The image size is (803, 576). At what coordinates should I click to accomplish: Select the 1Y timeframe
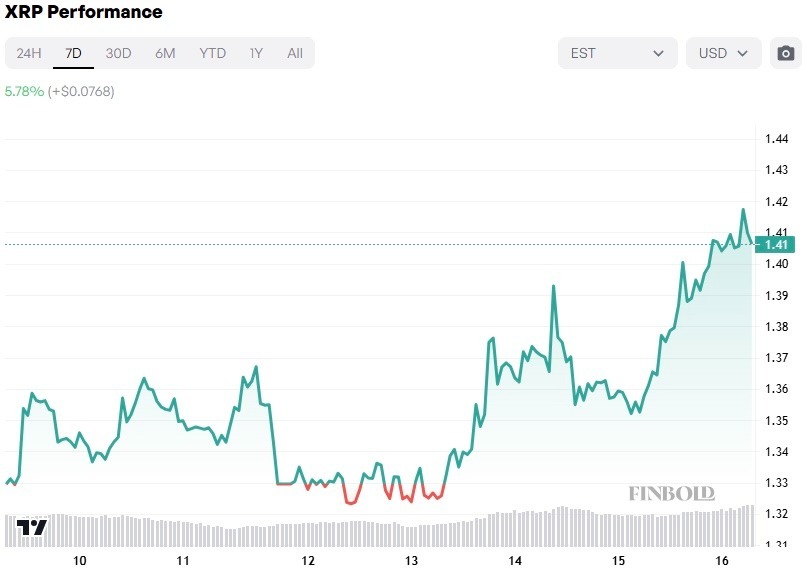click(256, 53)
